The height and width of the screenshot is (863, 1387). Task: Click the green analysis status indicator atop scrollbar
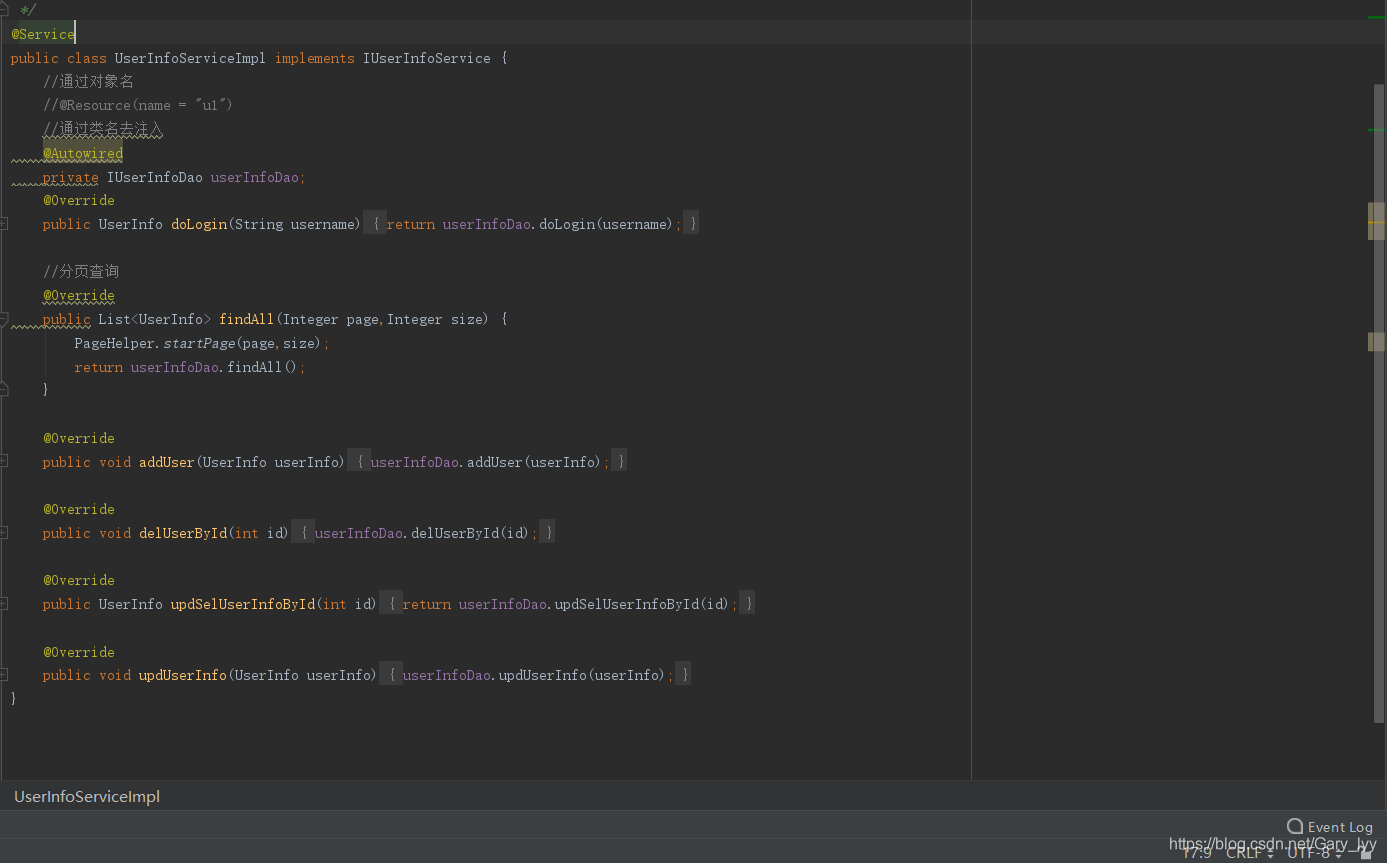(x=1376, y=17)
